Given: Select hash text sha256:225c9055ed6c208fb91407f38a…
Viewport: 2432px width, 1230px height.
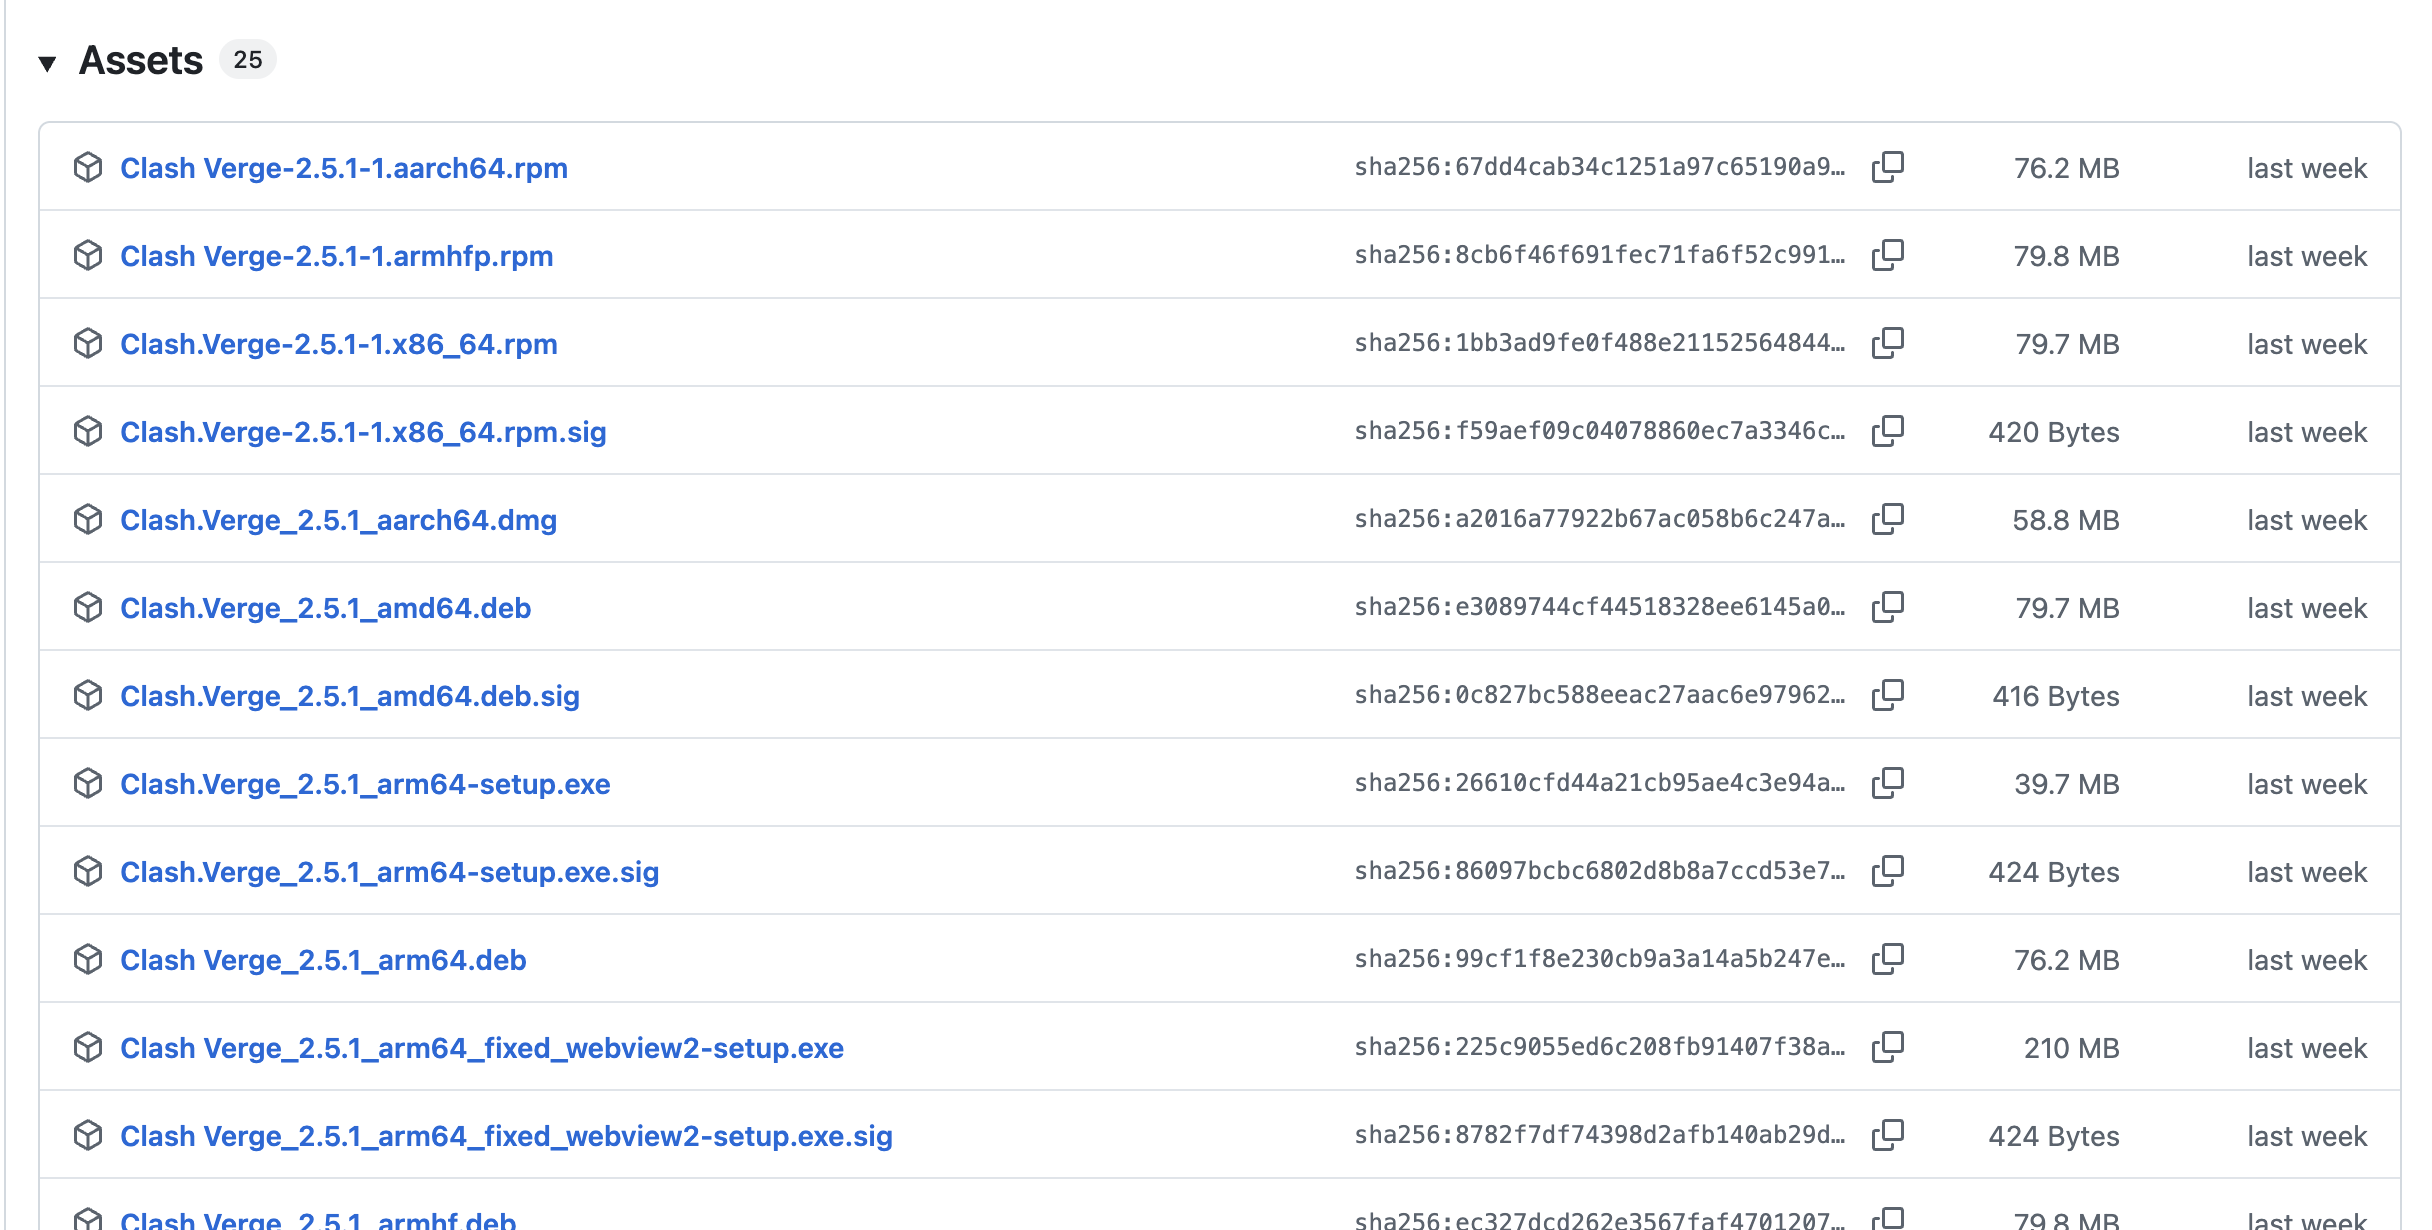Looking at the screenshot, I should point(1600,1047).
